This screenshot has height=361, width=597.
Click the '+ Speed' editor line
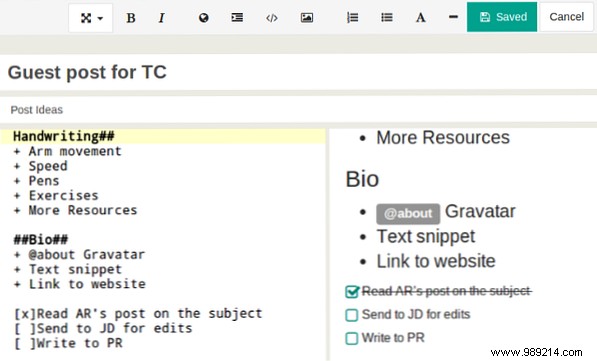pos(40,166)
